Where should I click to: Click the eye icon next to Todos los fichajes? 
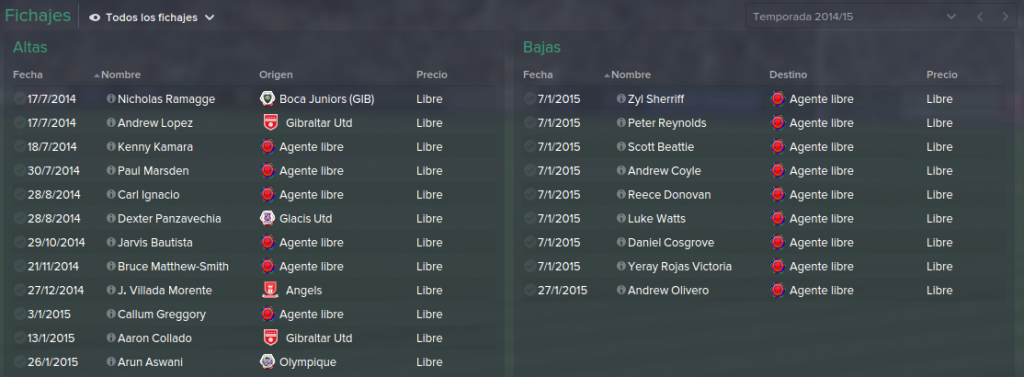pyautogui.click(x=95, y=18)
